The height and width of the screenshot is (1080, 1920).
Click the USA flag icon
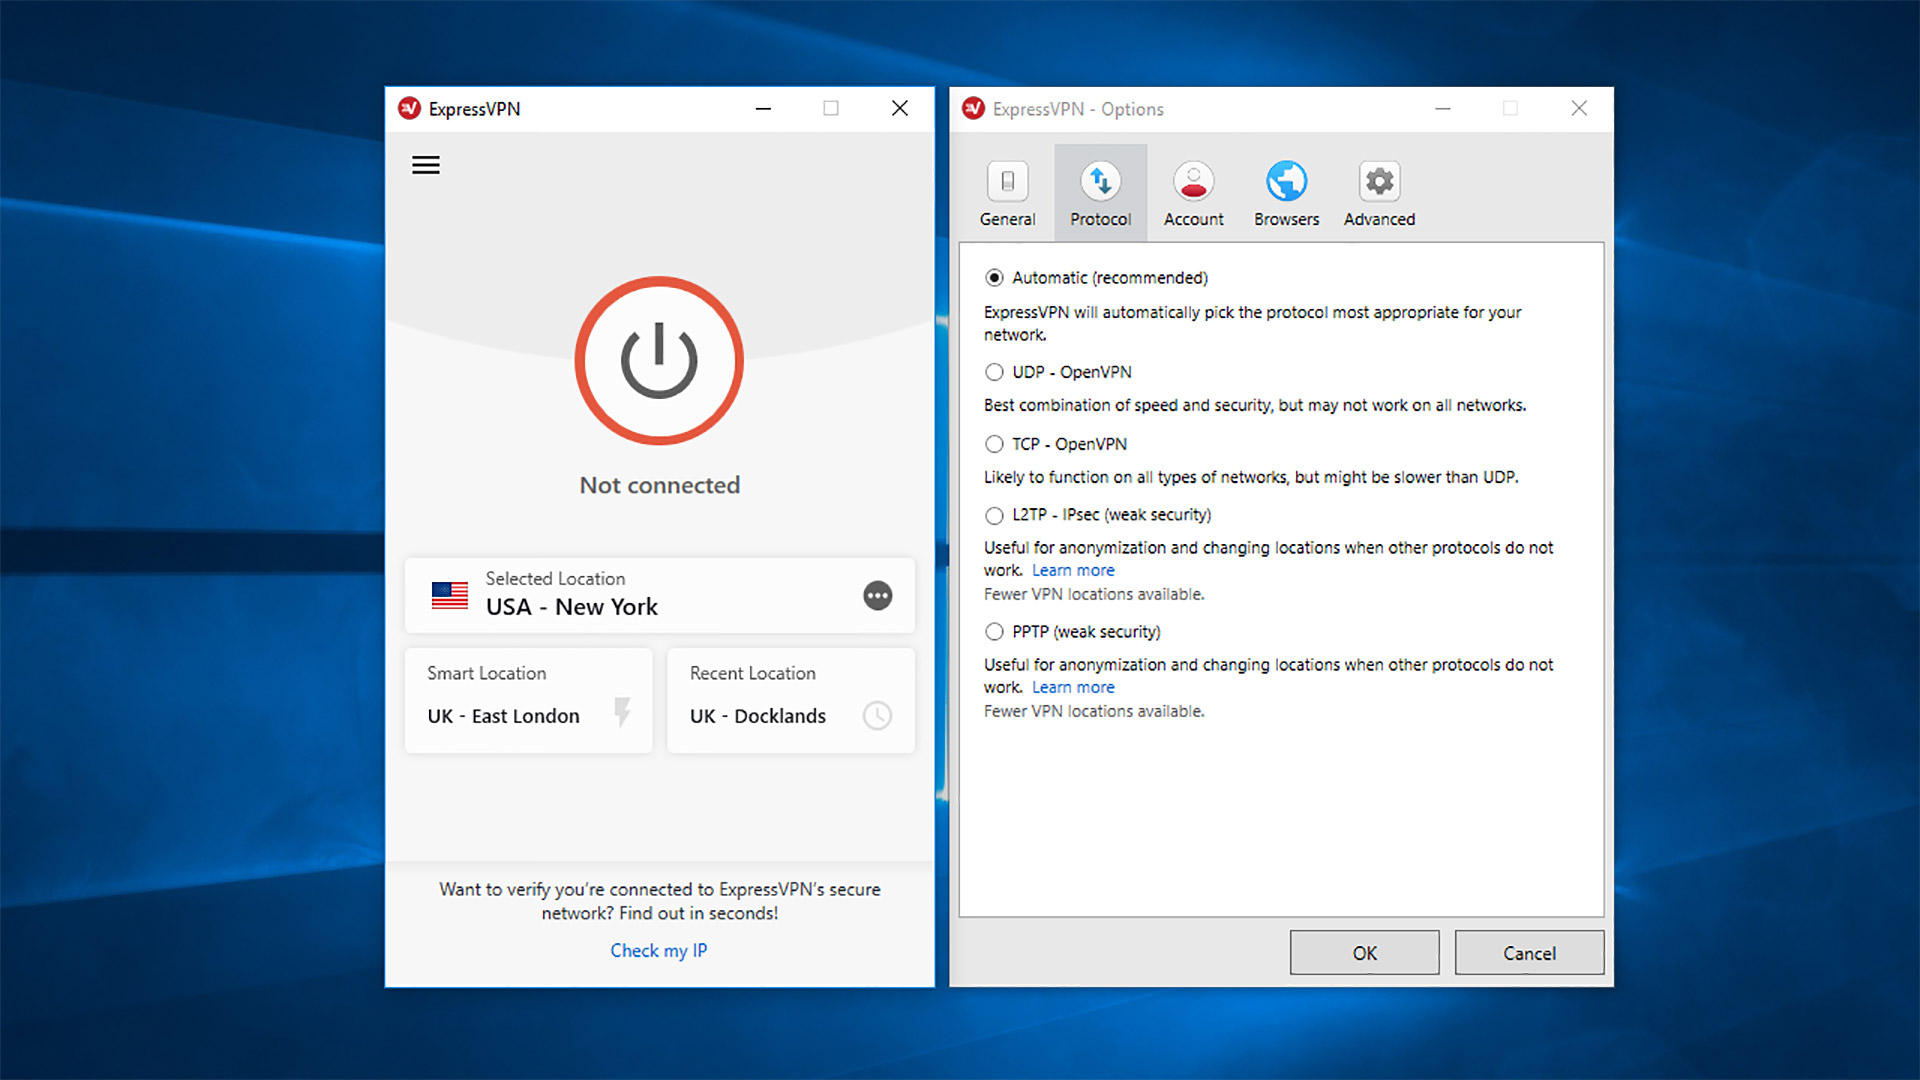click(450, 595)
